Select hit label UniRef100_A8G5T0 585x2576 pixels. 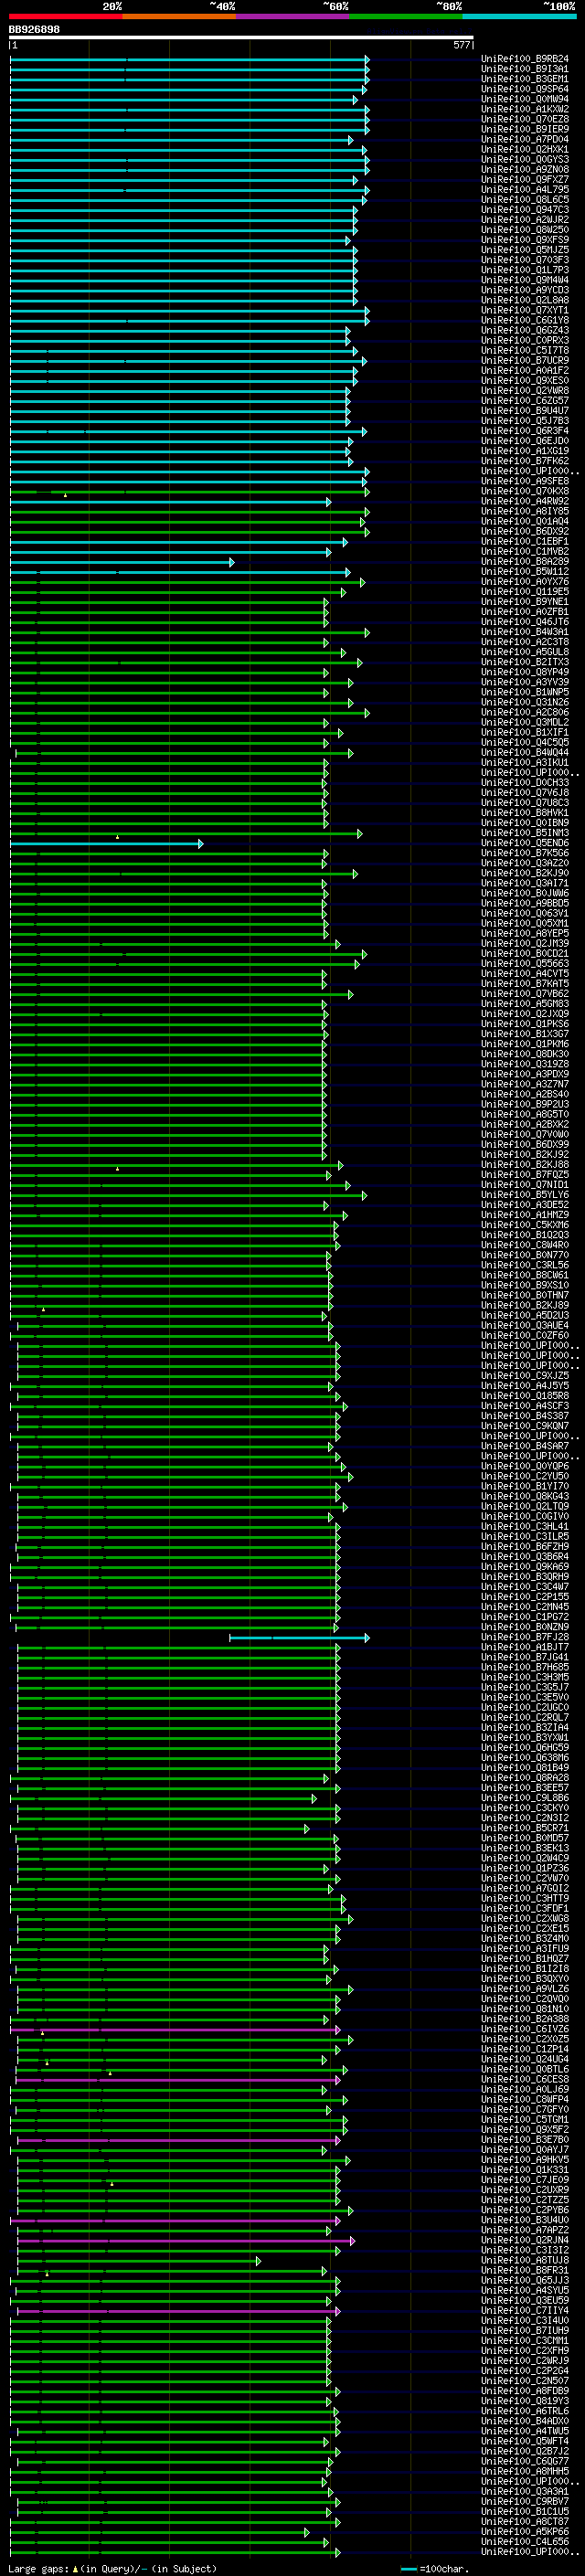[x=525, y=1114]
